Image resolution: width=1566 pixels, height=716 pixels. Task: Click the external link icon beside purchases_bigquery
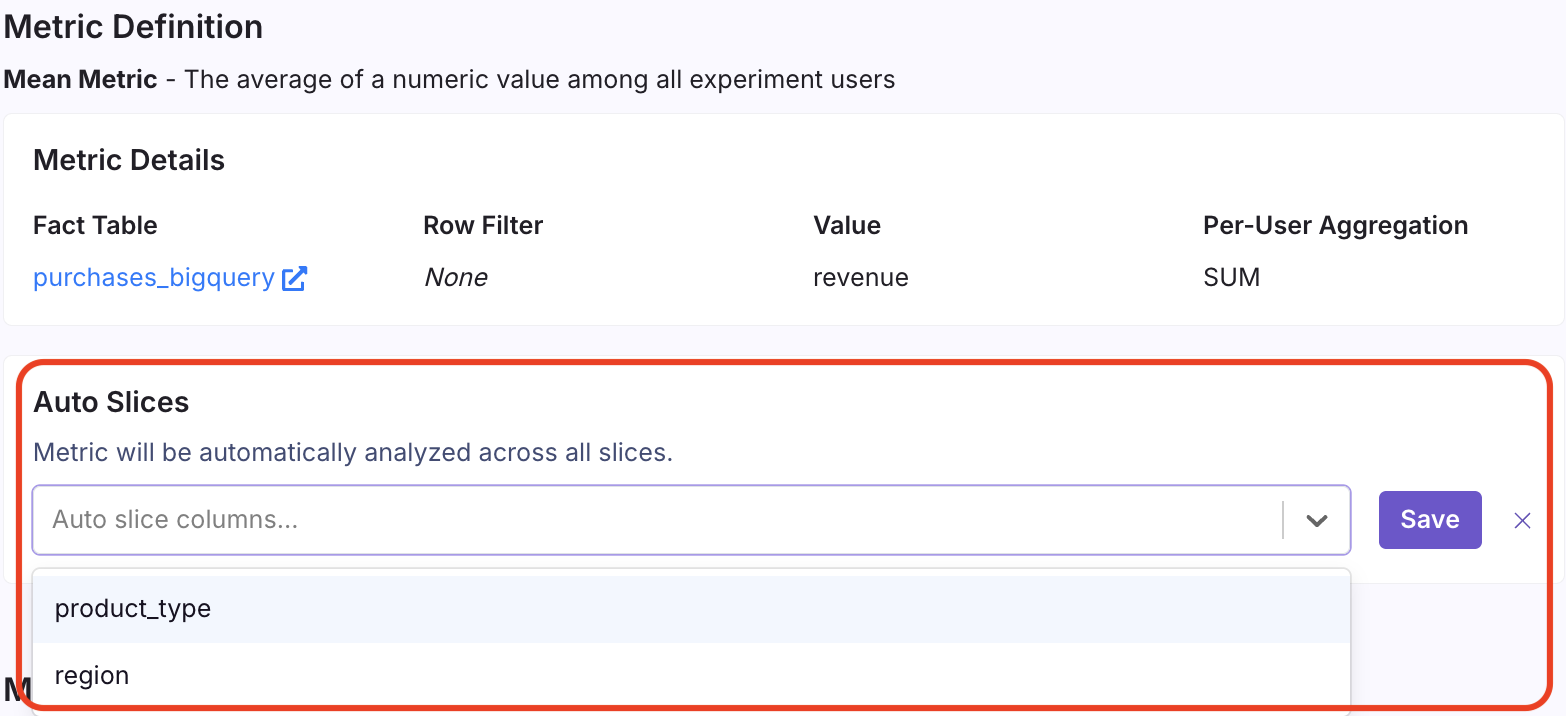tap(294, 279)
